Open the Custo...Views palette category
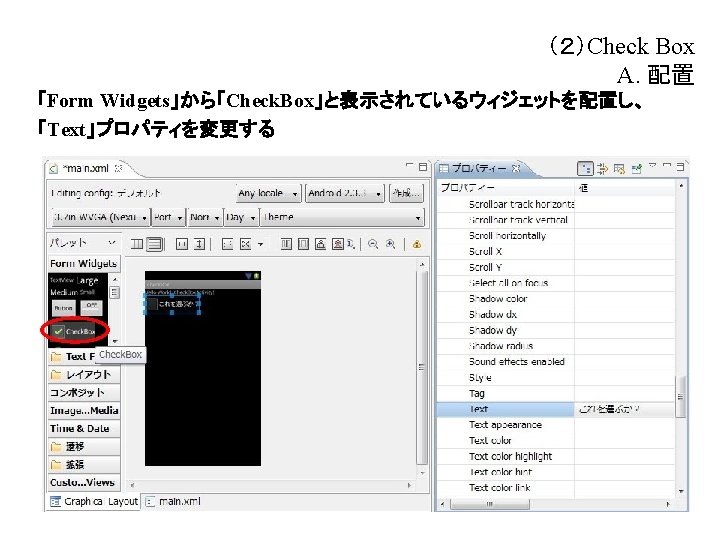This screenshot has height=540, width=720. 84,482
